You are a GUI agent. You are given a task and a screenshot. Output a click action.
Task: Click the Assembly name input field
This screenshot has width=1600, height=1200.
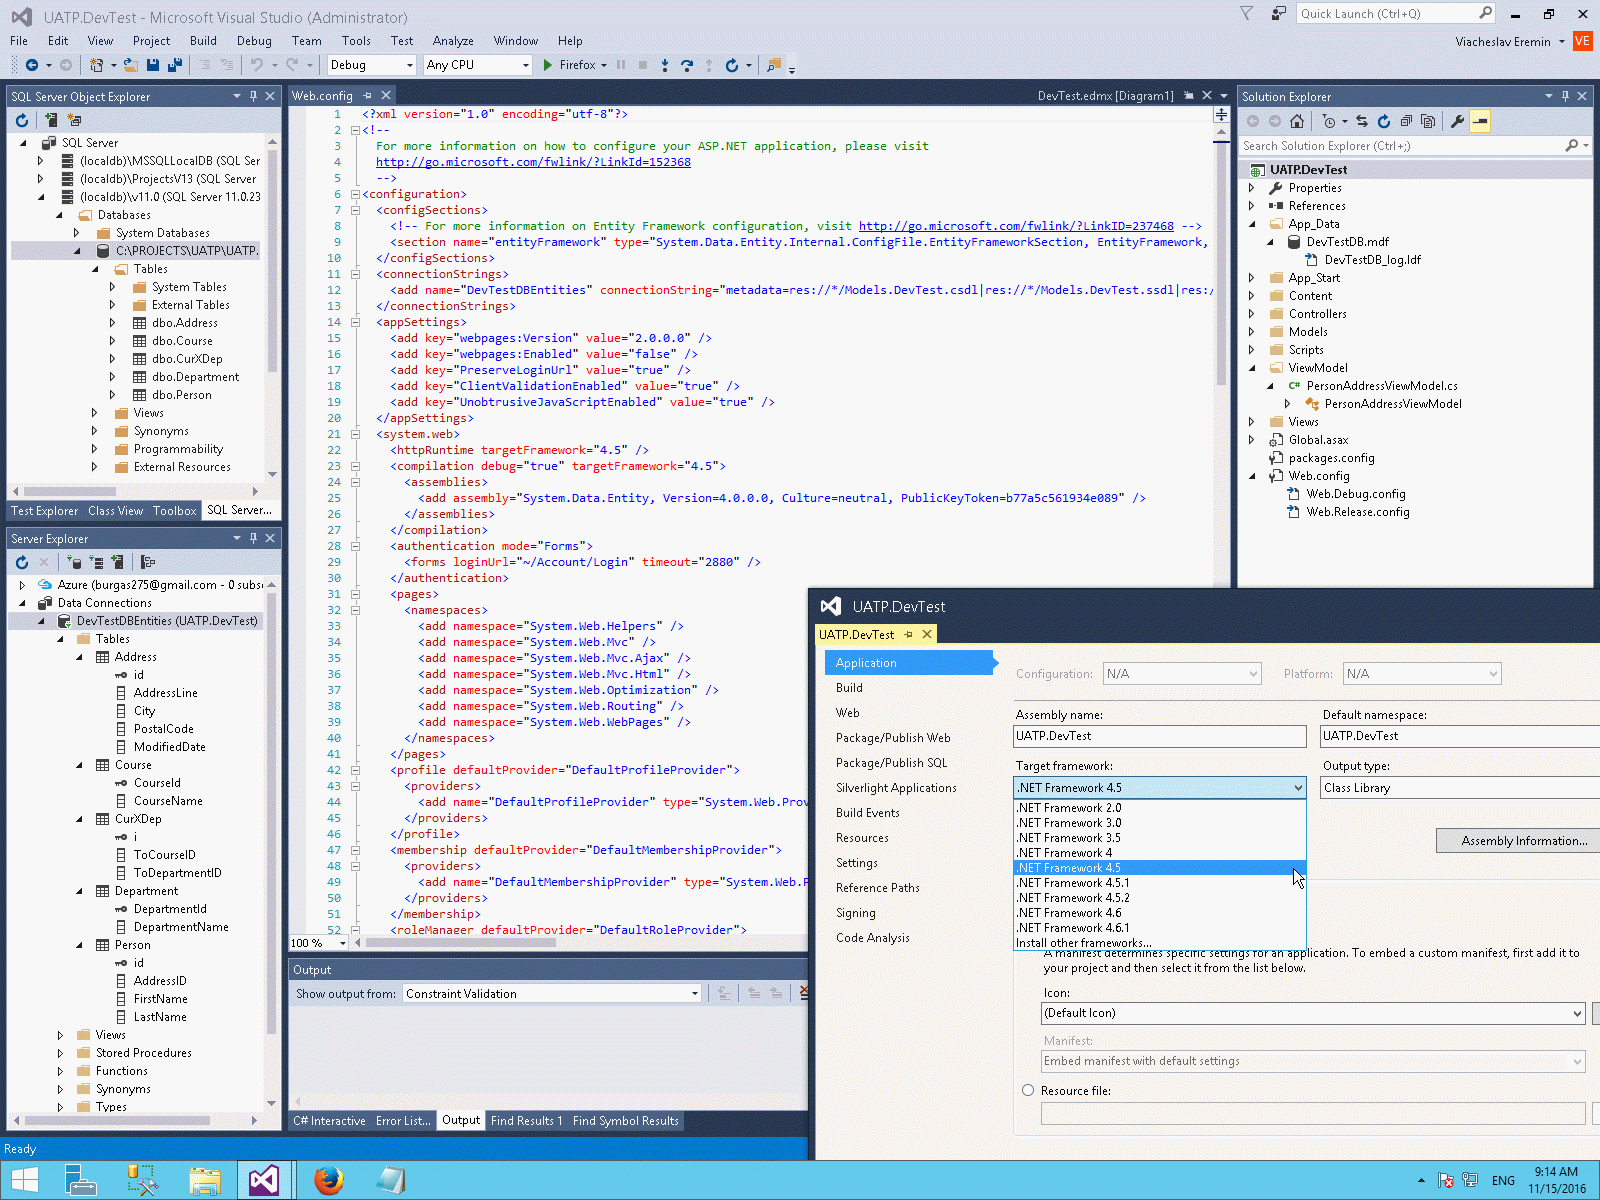[x=1159, y=736]
